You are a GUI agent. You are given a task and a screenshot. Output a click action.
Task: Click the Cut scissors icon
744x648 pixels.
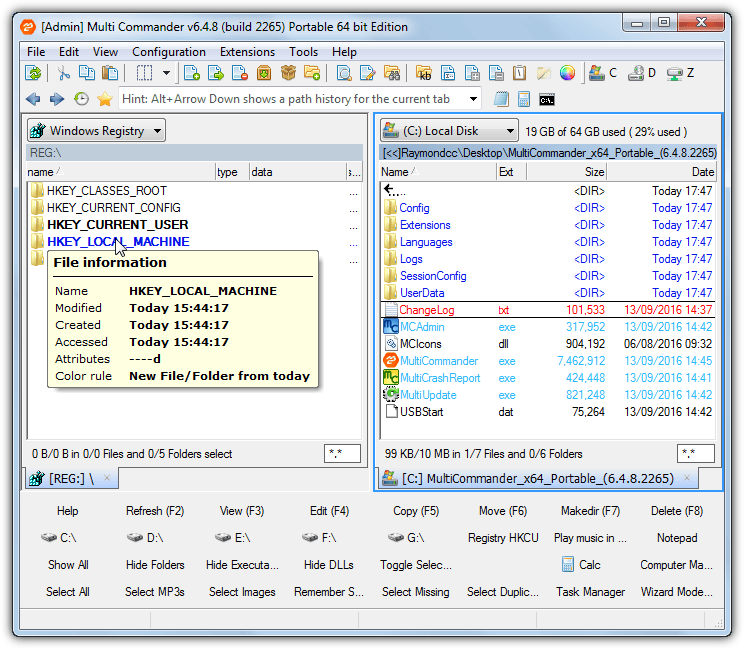pyautogui.click(x=63, y=74)
